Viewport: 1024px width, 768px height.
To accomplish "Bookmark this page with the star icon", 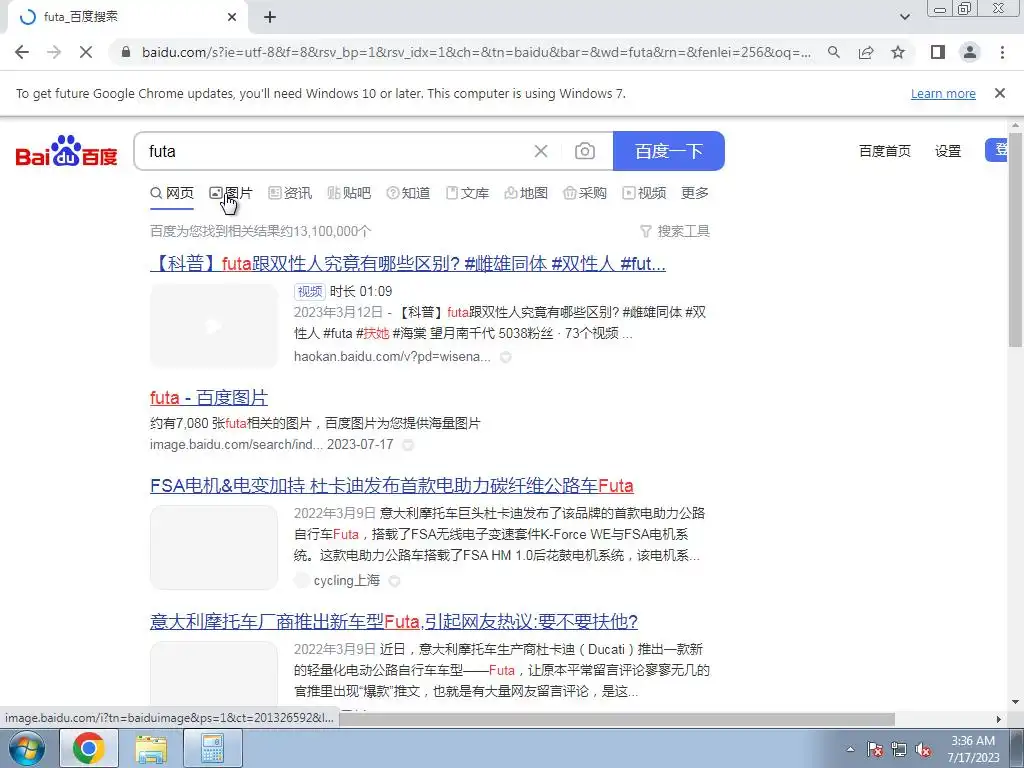I will point(898,52).
